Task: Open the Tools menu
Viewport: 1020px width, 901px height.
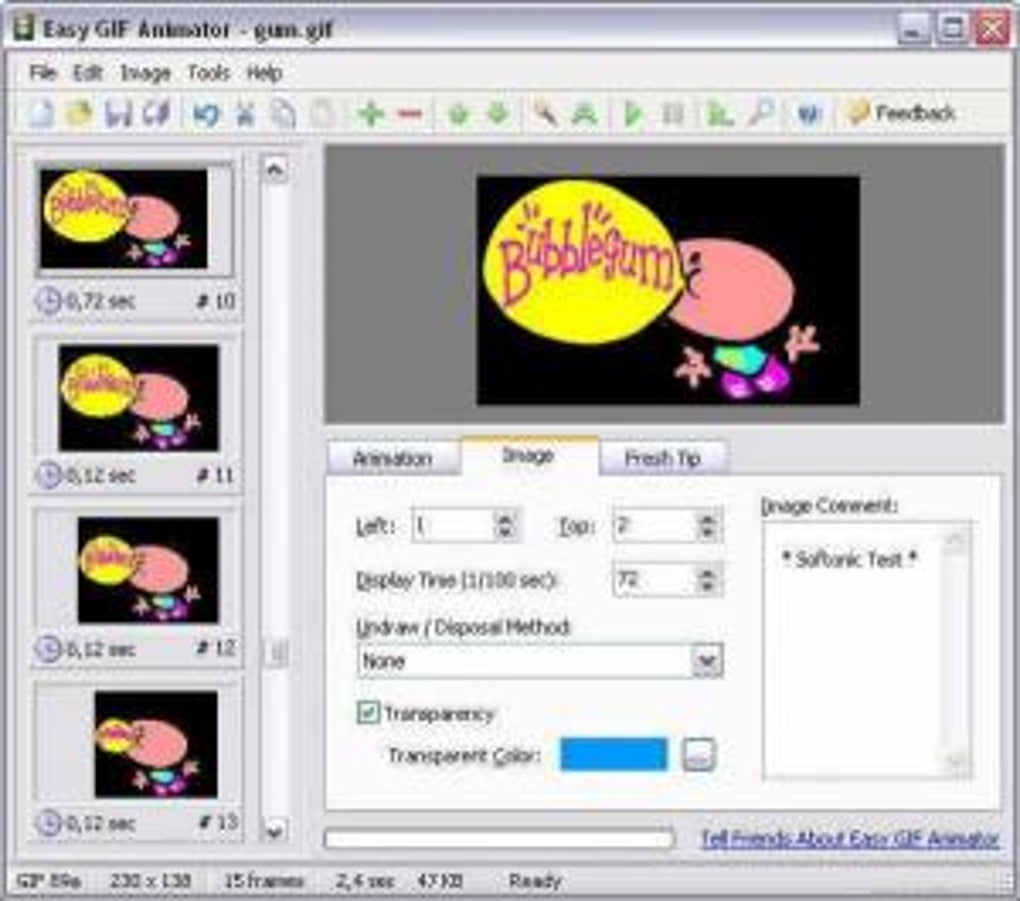Action: (x=209, y=72)
